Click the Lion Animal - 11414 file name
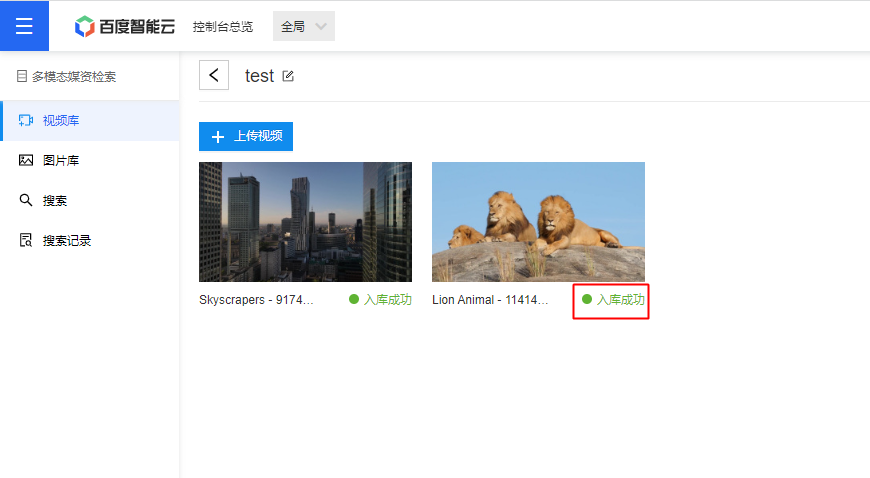This screenshot has width=870, height=478. (490, 300)
